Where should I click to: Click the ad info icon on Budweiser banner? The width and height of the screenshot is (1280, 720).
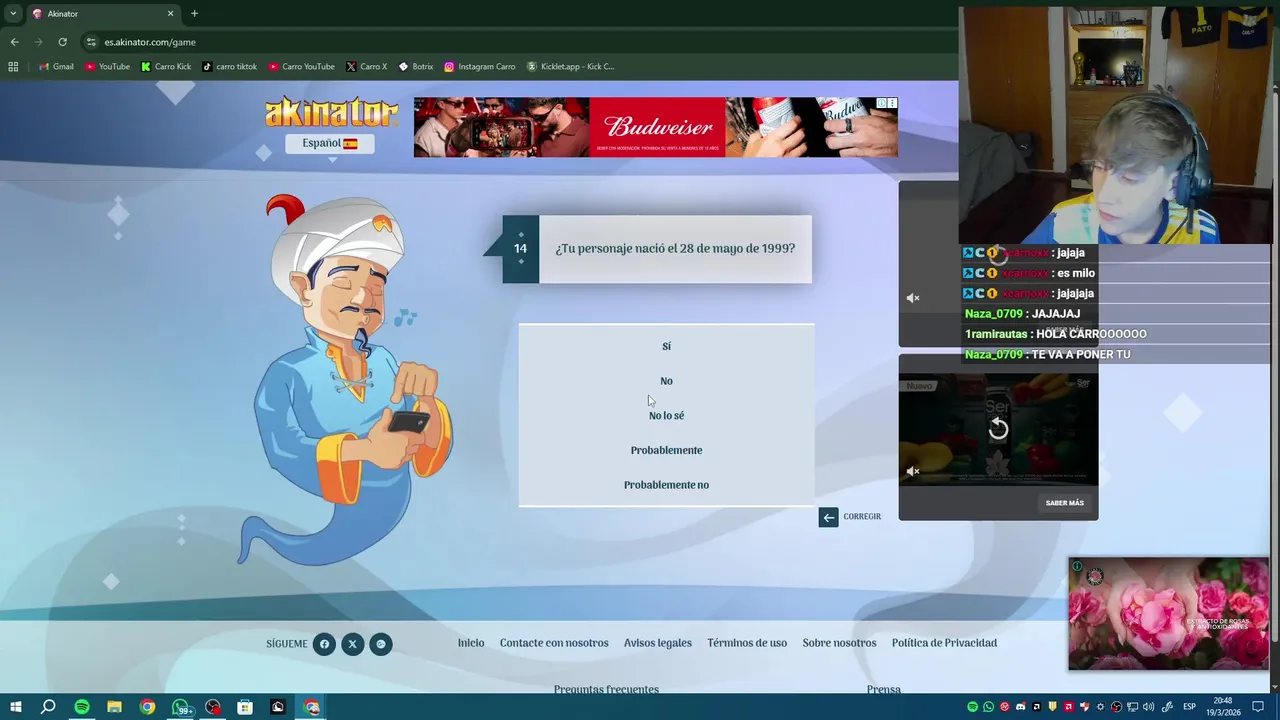881,103
